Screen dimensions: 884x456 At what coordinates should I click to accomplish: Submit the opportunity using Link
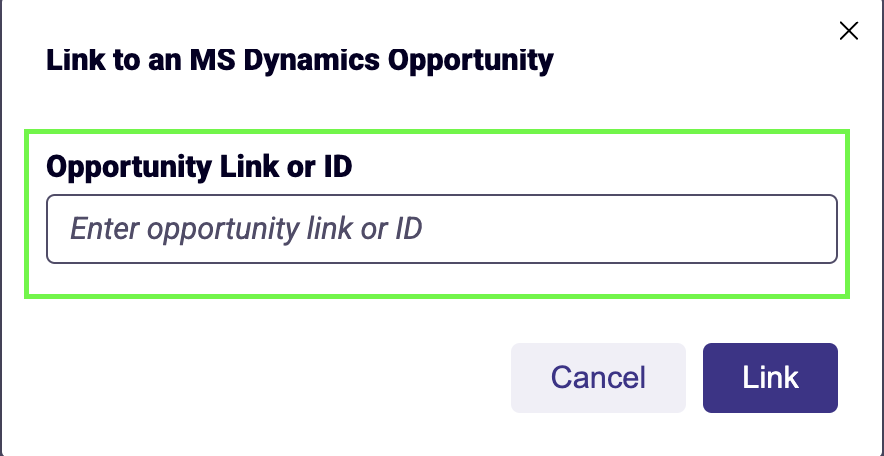[770, 378]
